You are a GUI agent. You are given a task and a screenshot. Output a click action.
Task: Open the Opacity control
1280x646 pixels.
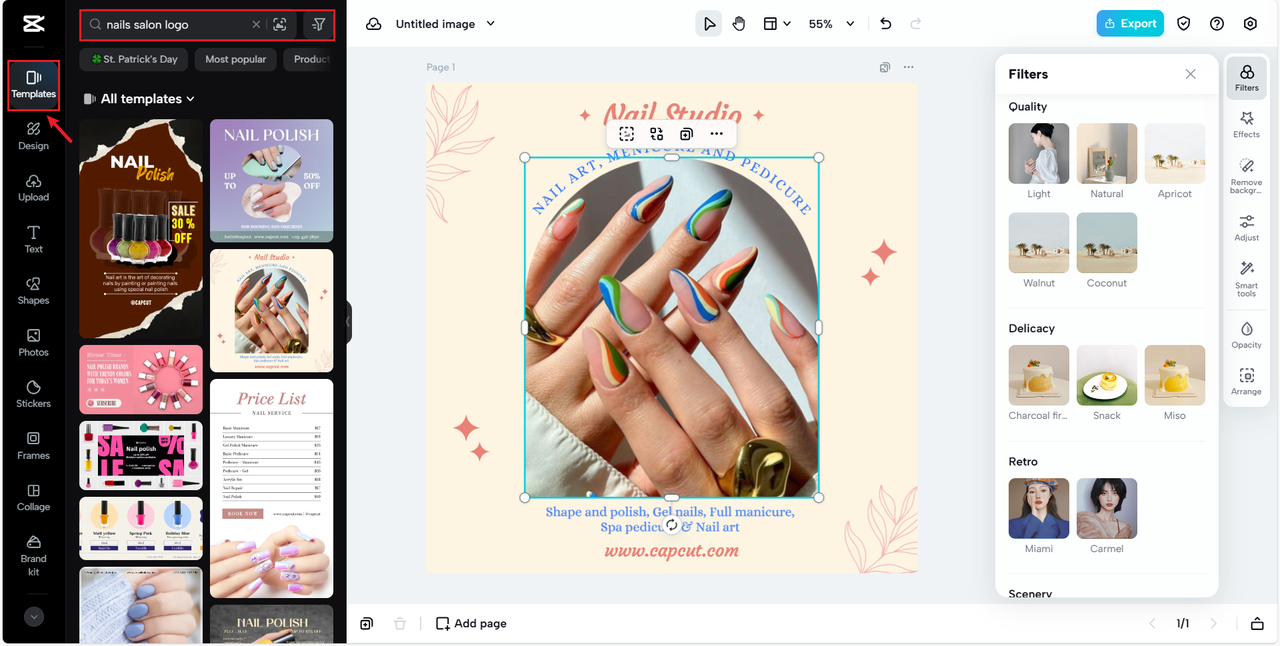coord(1247,335)
